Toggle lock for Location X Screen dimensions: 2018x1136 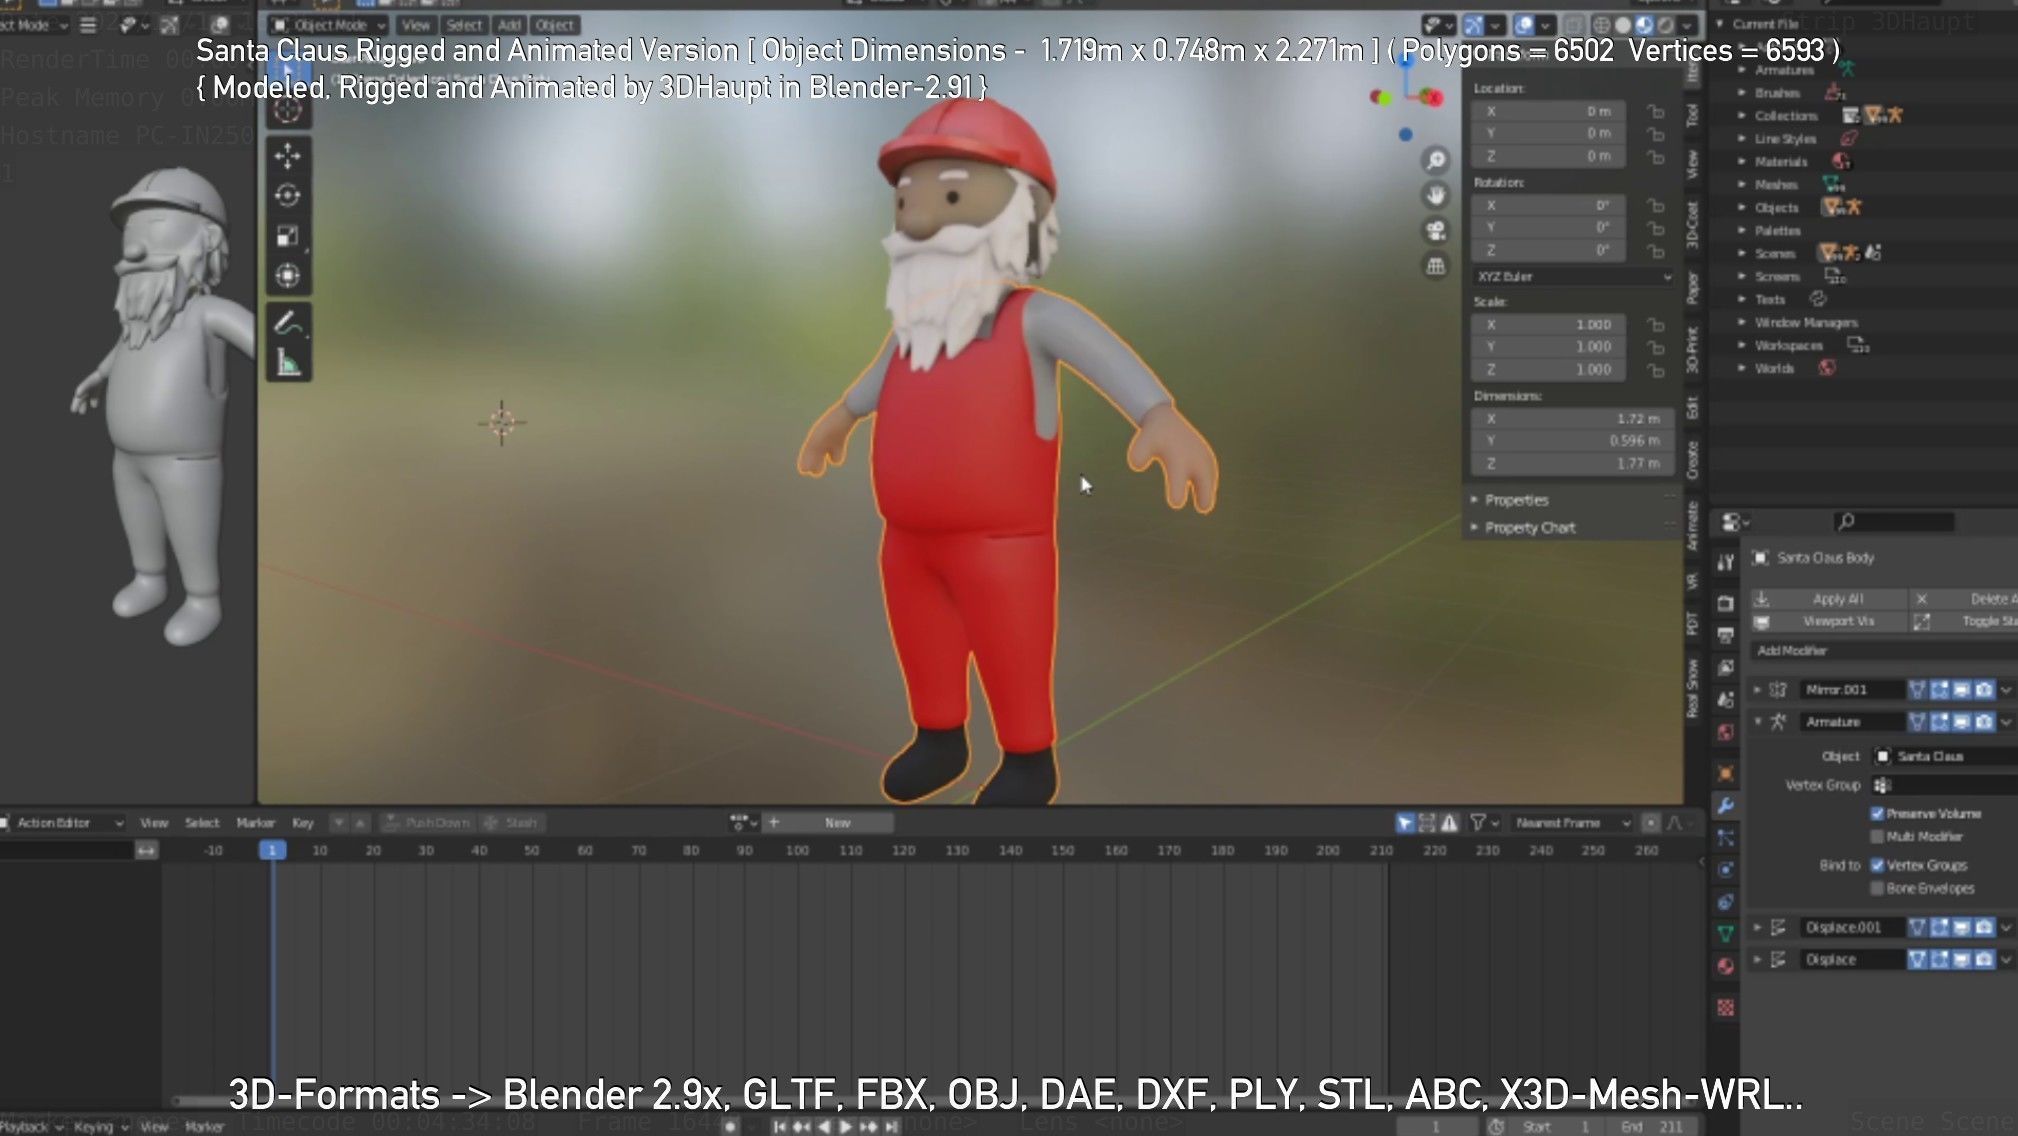click(x=1656, y=112)
